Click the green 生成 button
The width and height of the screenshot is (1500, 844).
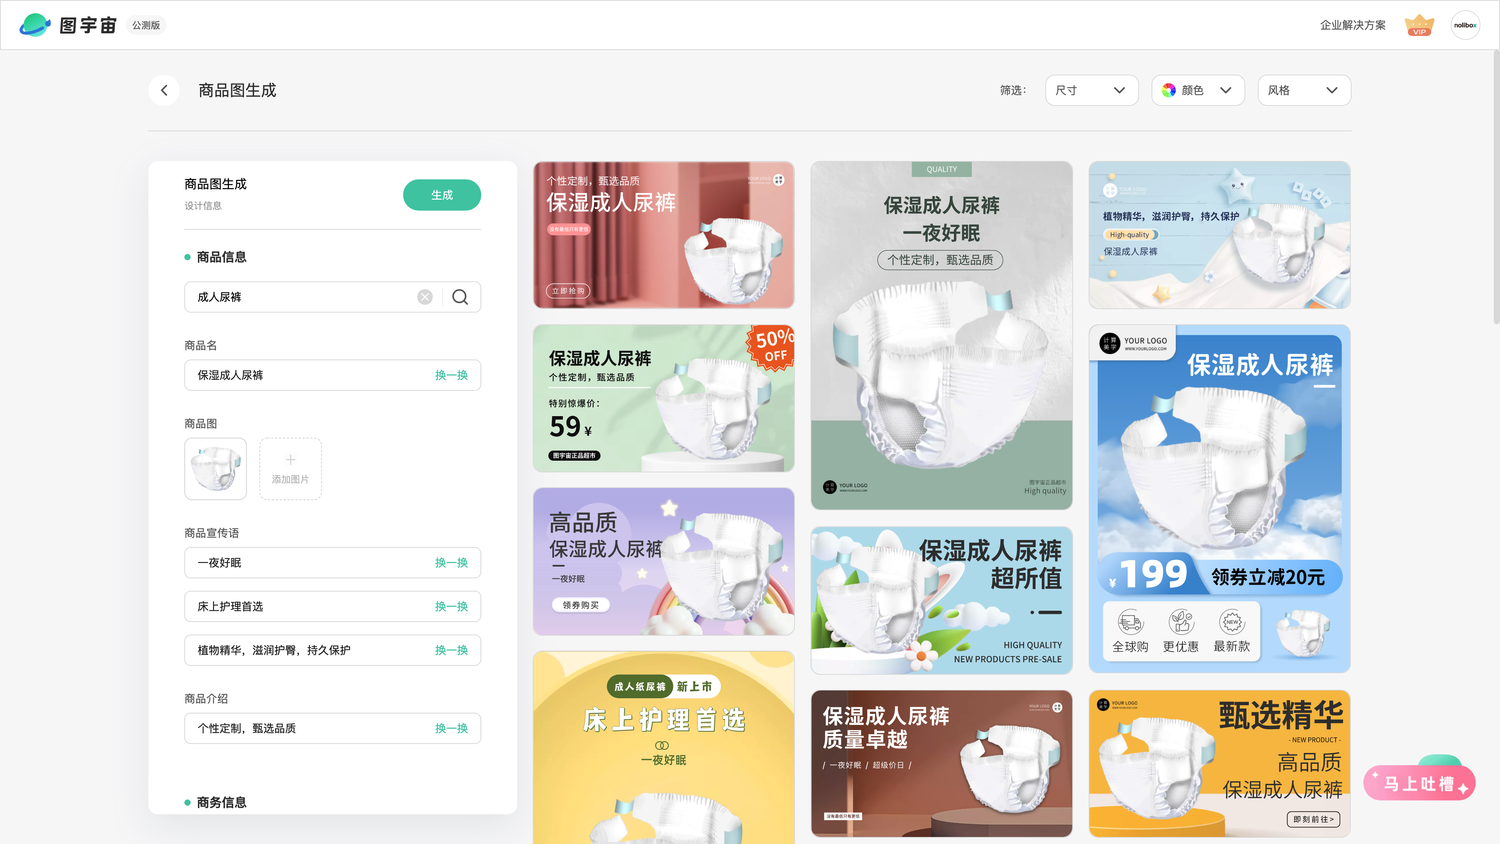click(442, 195)
